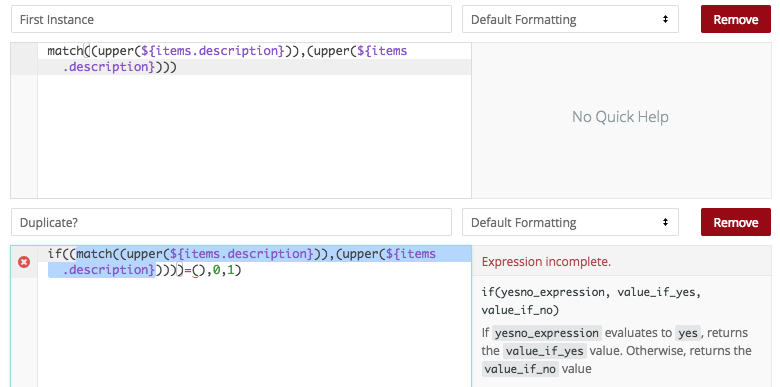Click the first editor's line gutter
780x387 pixels.
pos(24,120)
